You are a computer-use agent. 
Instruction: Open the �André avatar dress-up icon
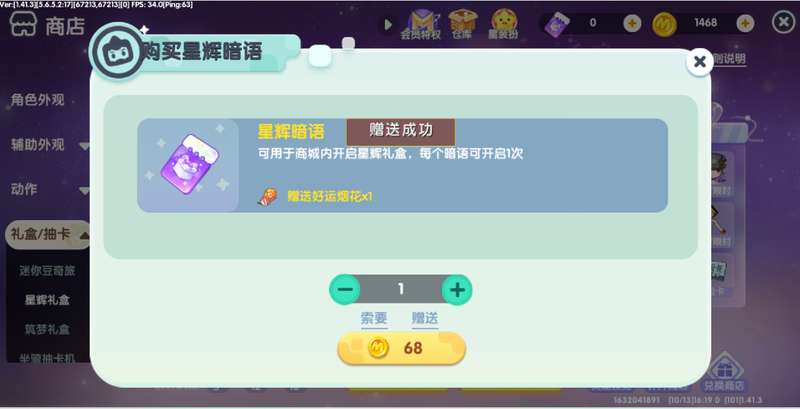504,24
